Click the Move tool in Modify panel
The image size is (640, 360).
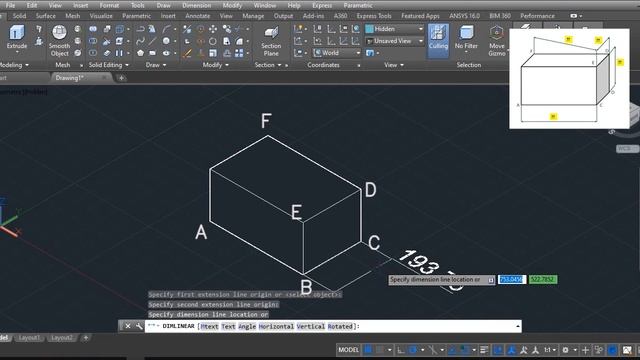click(x=213, y=29)
